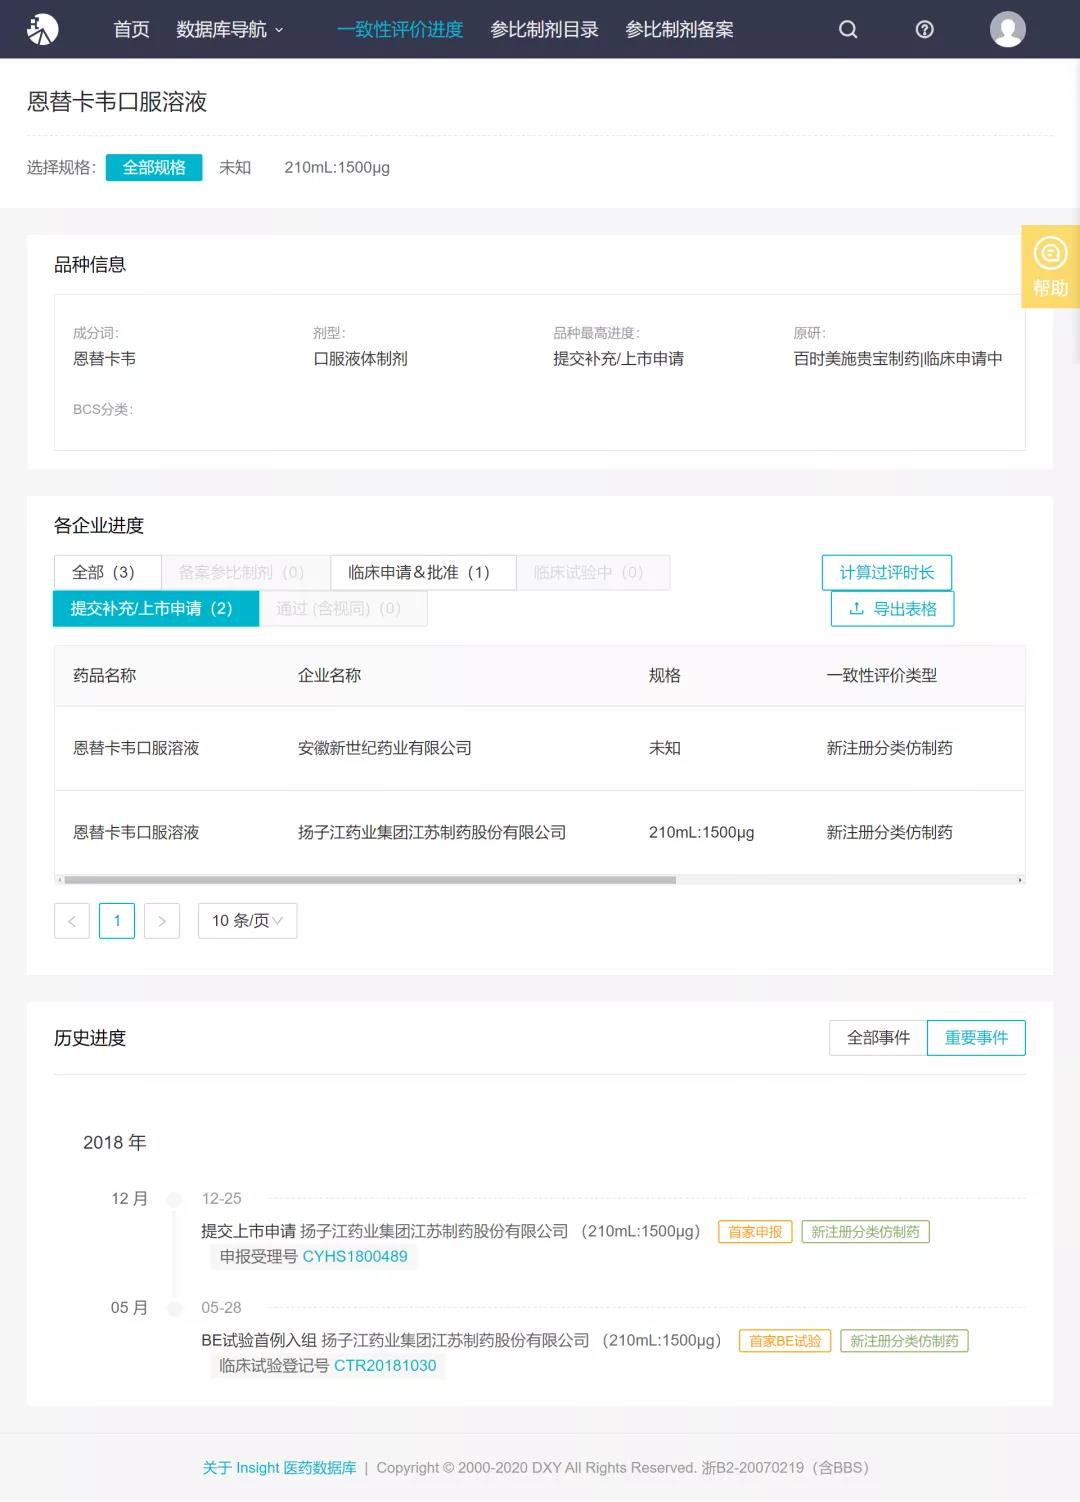Go to the previous page arrow
The height and width of the screenshot is (1502, 1080).
(72, 921)
